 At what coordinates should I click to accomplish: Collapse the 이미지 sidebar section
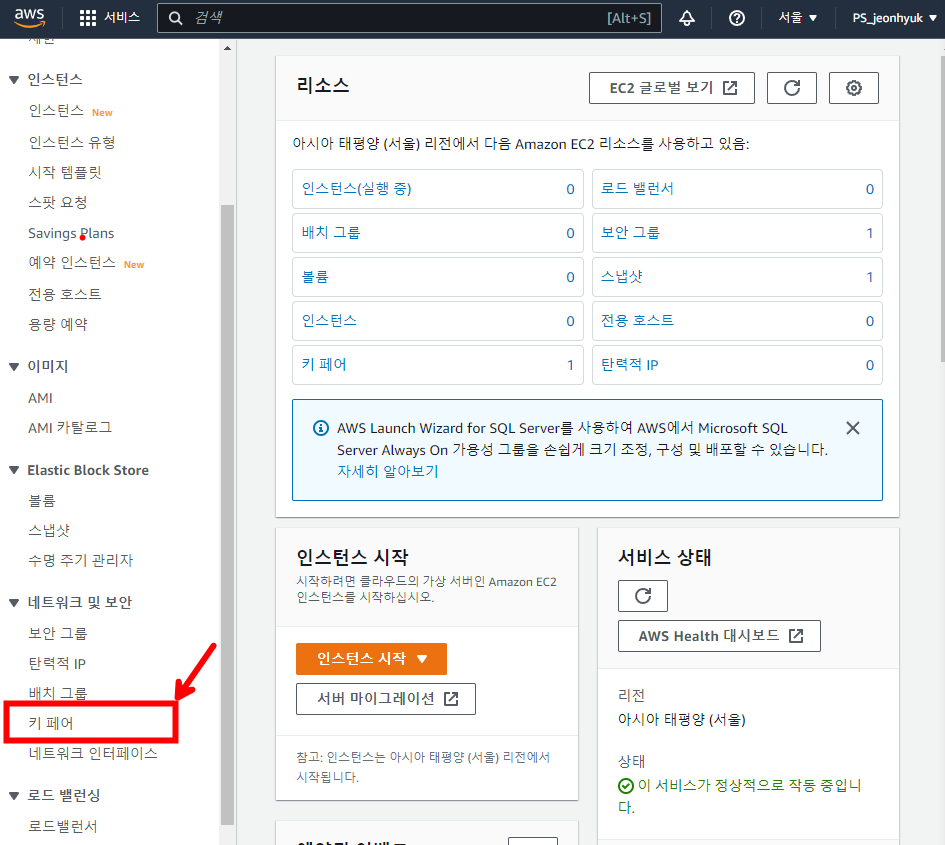click(14, 366)
